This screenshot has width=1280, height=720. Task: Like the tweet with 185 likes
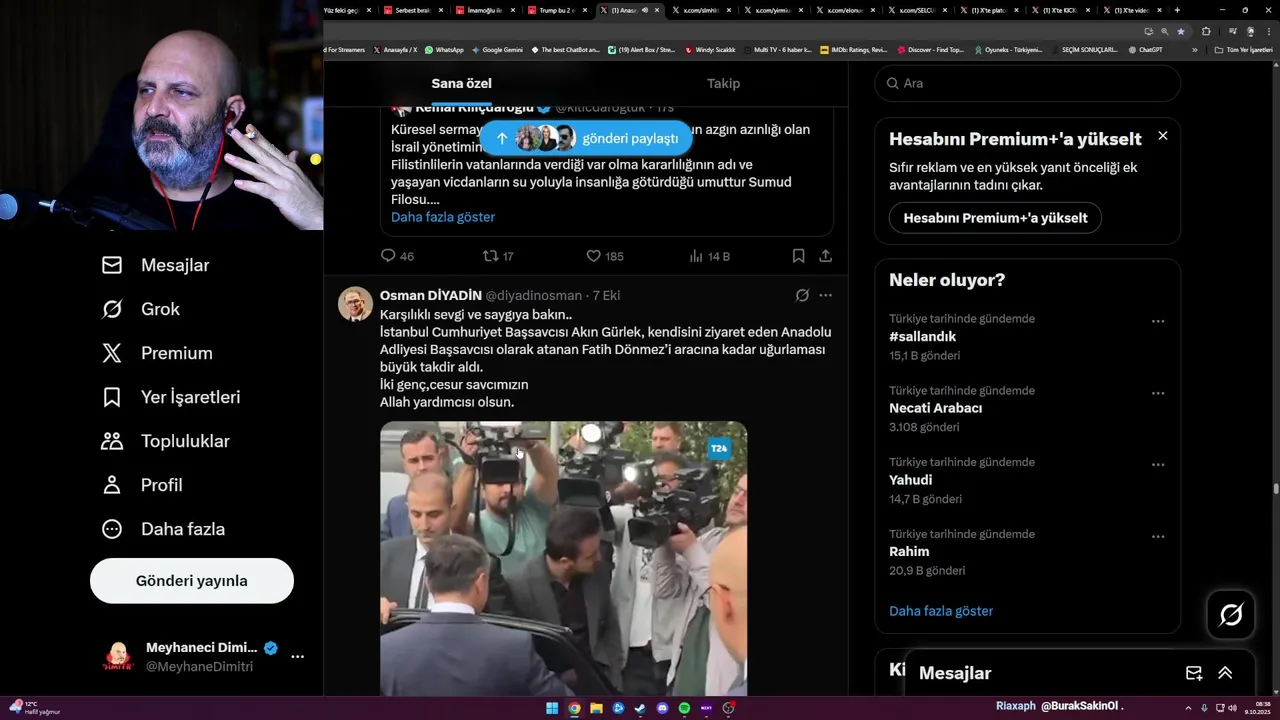(x=604, y=256)
